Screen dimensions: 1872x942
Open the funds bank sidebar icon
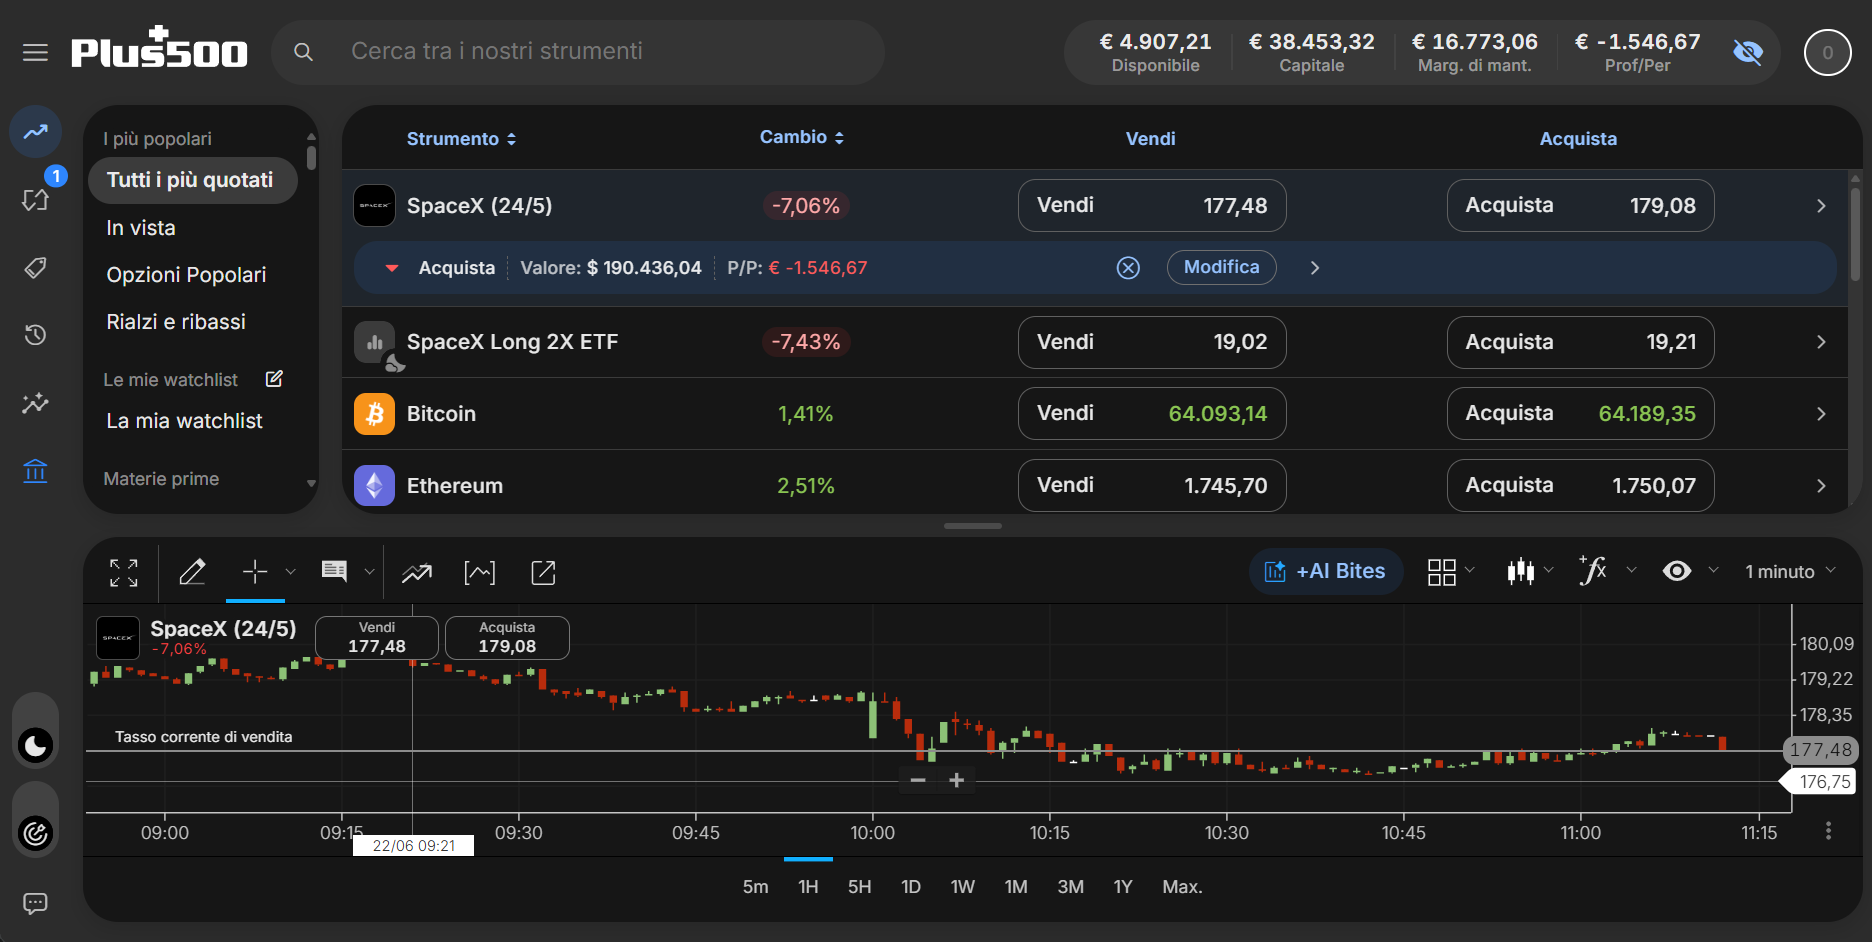click(36, 470)
